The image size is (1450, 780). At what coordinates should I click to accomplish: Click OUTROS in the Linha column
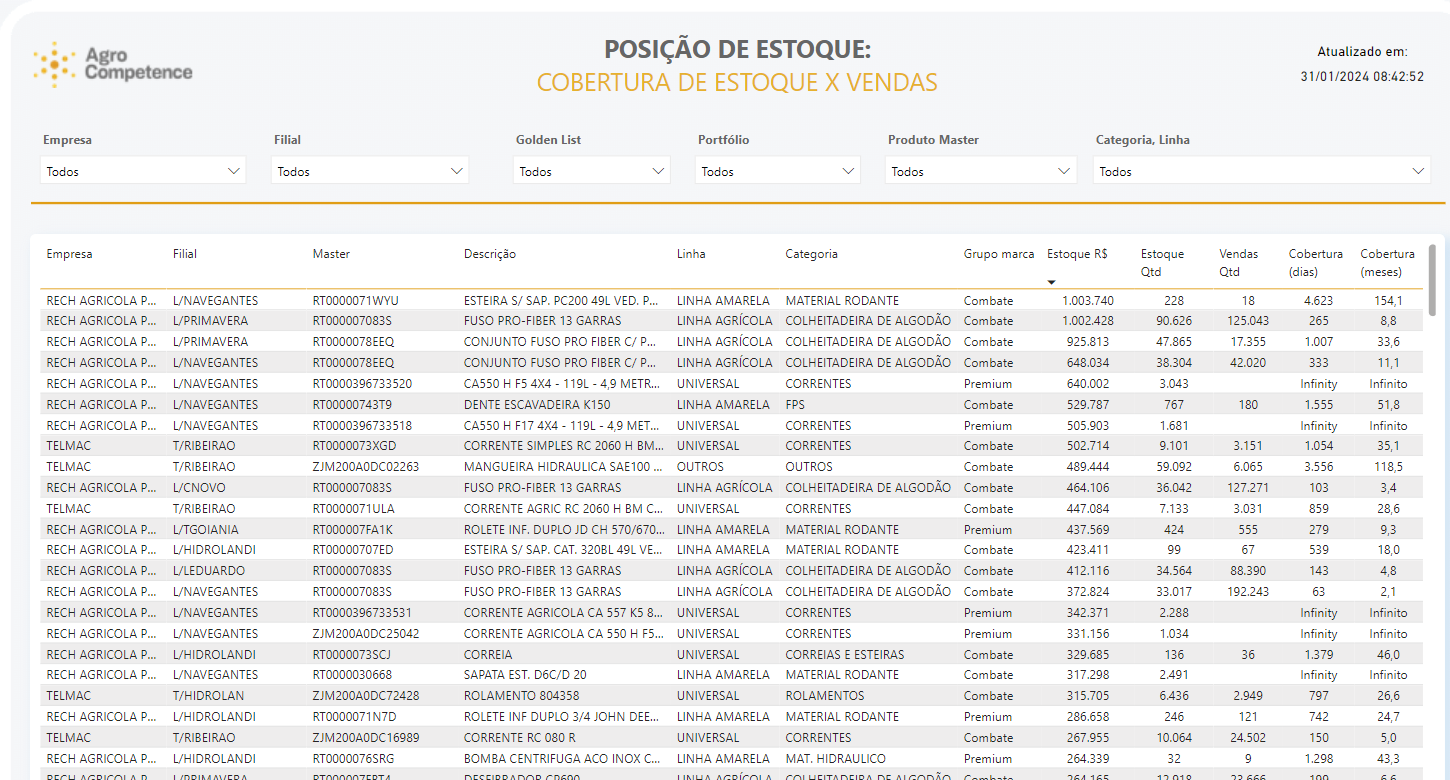click(x=700, y=467)
